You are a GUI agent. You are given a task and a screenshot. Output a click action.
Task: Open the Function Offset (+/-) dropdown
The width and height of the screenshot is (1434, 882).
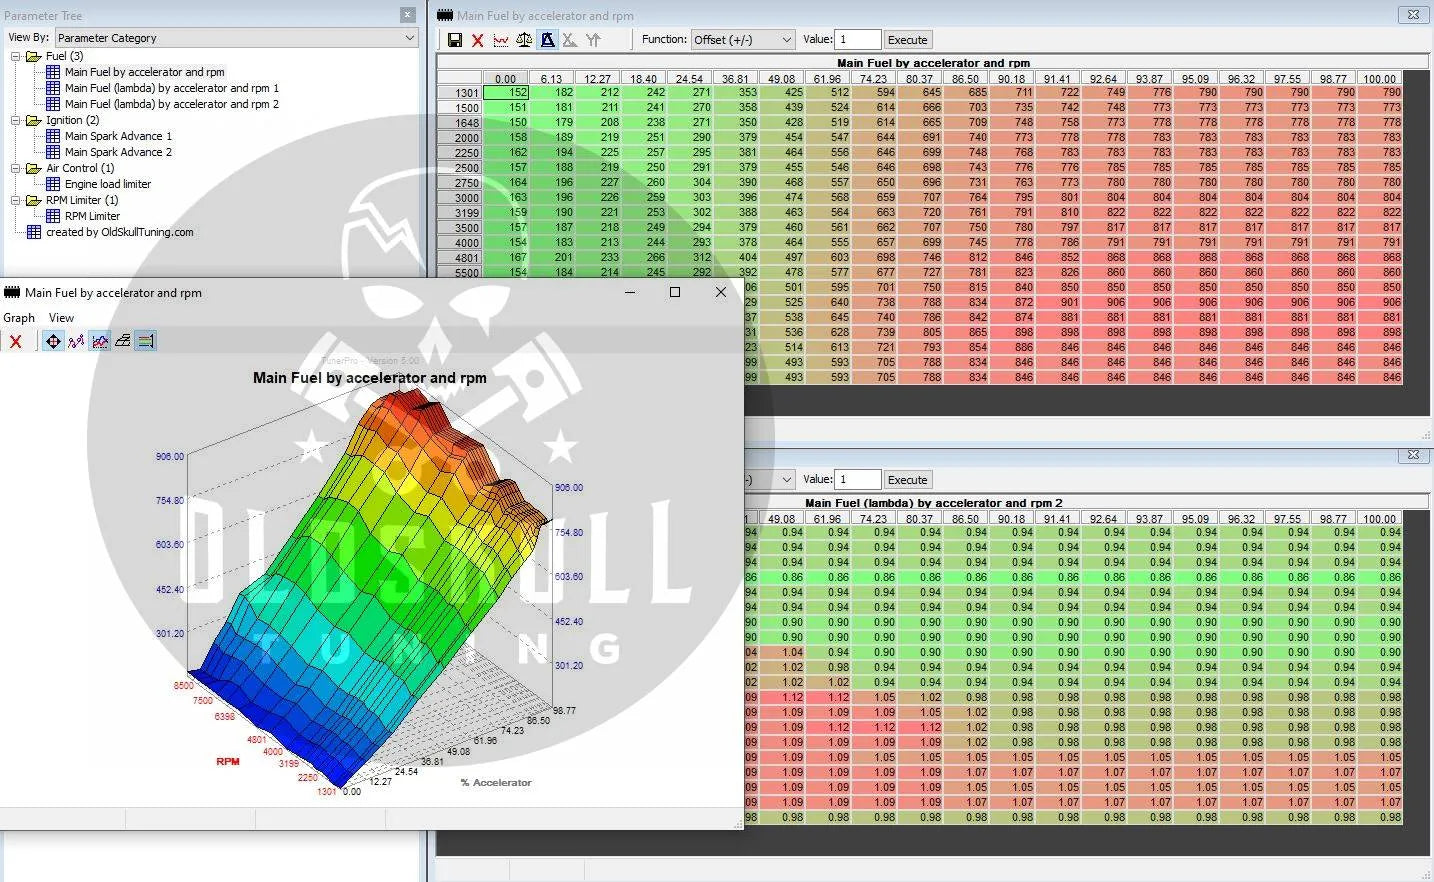742,40
